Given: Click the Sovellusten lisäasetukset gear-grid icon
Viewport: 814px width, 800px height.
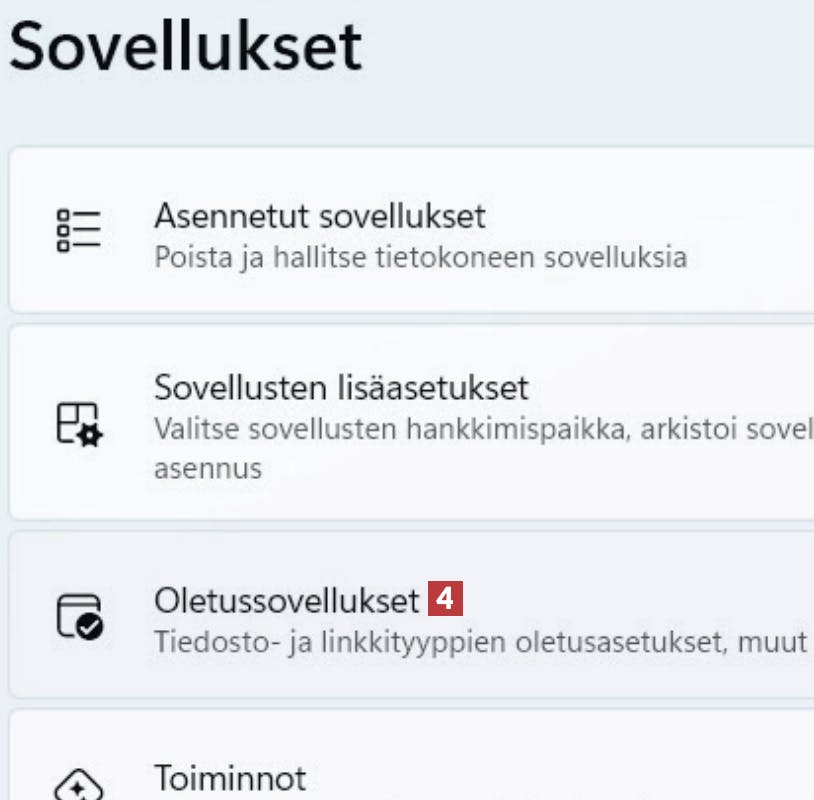Looking at the screenshot, I should (79, 422).
